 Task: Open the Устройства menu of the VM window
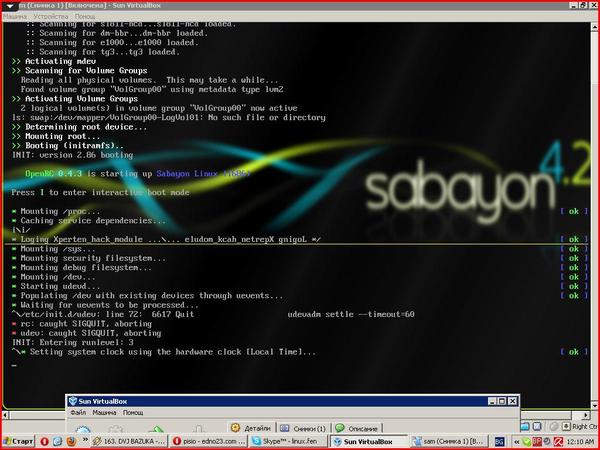[x=51, y=17]
